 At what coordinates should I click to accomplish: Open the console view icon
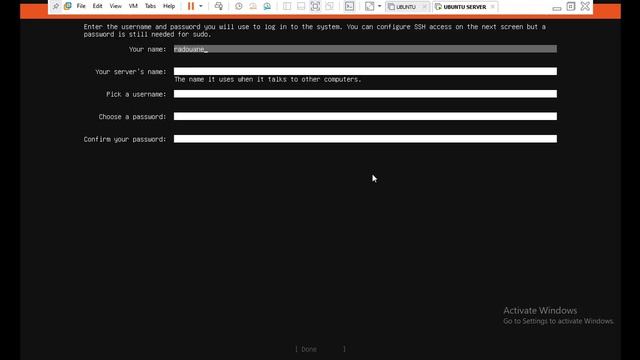click(x=349, y=6)
